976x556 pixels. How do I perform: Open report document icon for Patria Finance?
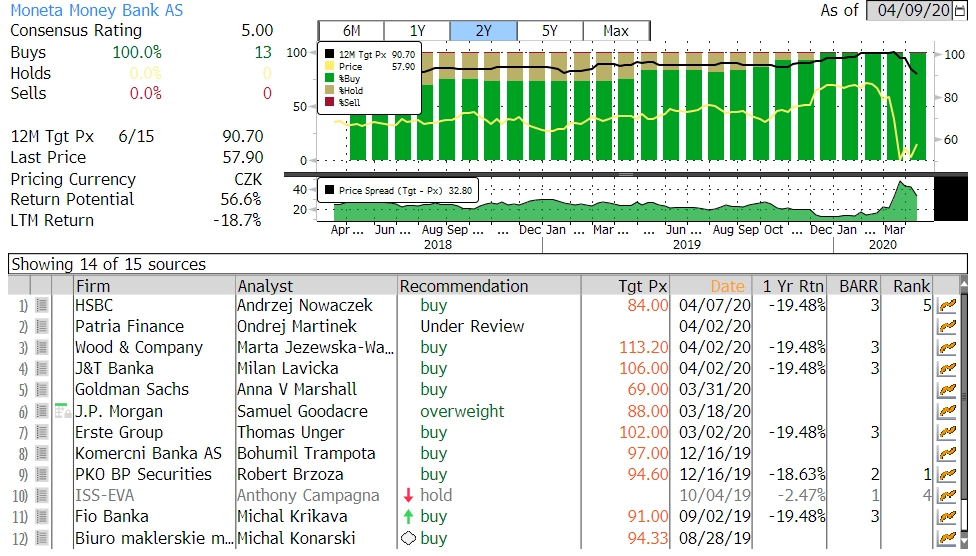[x=42, y=326]
